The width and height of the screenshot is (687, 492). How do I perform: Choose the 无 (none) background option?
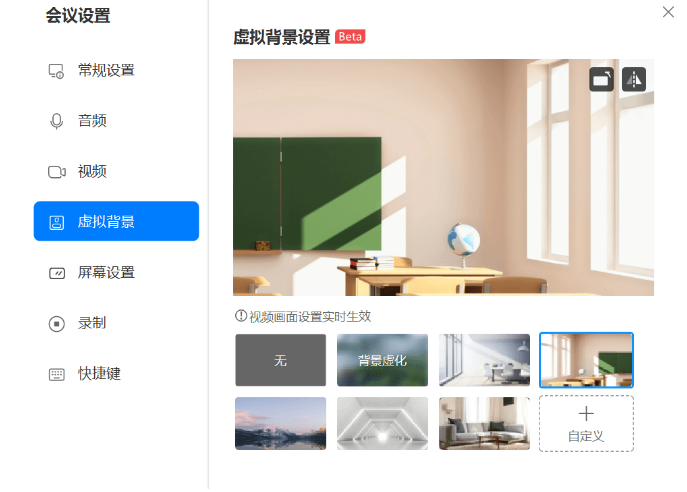[280, 360]
